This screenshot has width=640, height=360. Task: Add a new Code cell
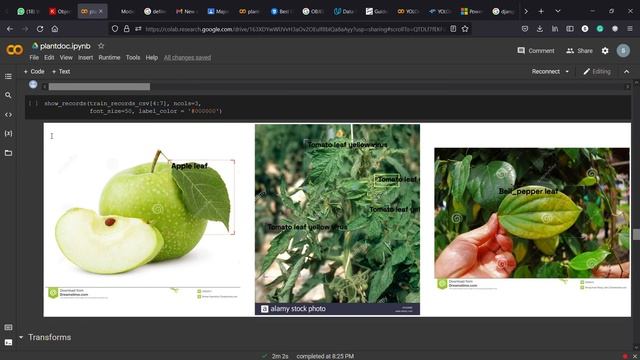click(x=34, y=71)
